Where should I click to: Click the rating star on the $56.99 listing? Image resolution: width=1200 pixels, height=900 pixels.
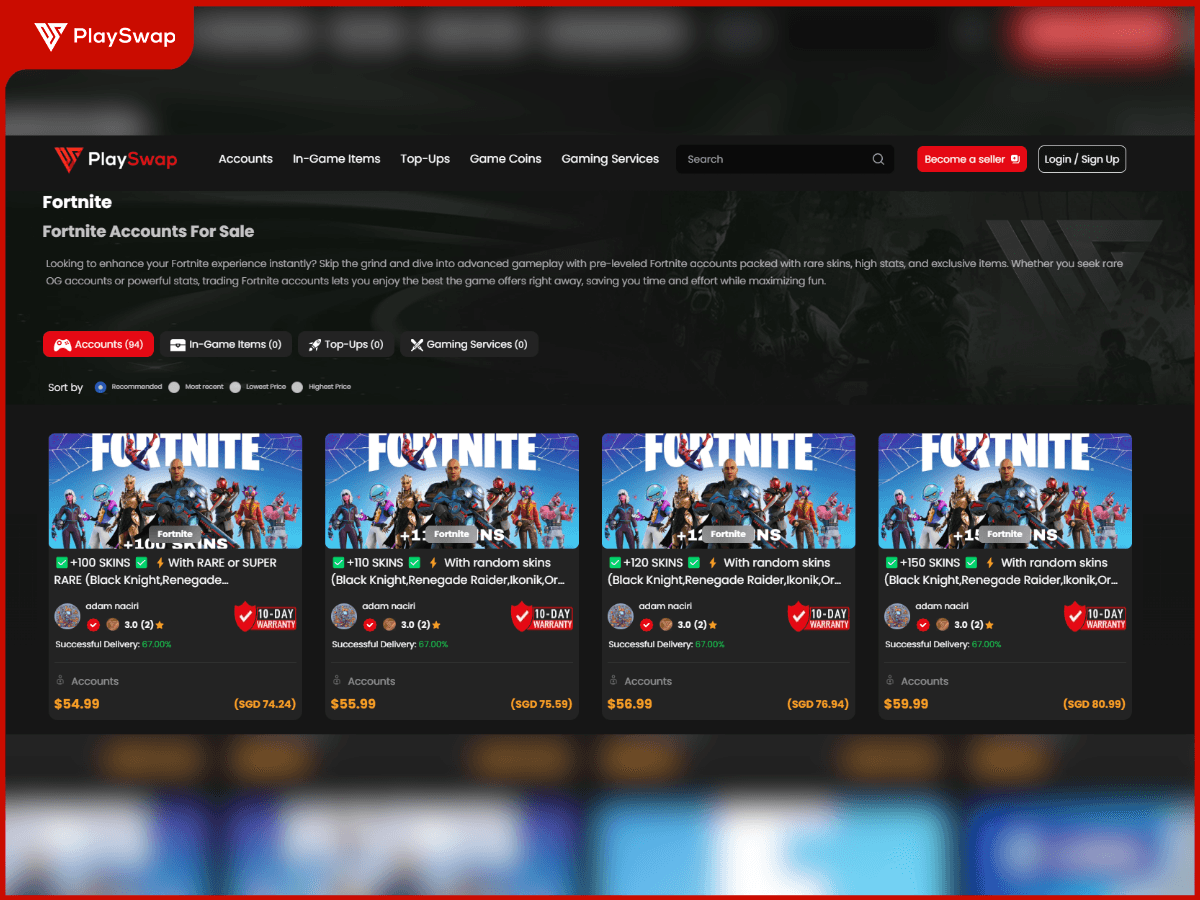coord(713,625)
